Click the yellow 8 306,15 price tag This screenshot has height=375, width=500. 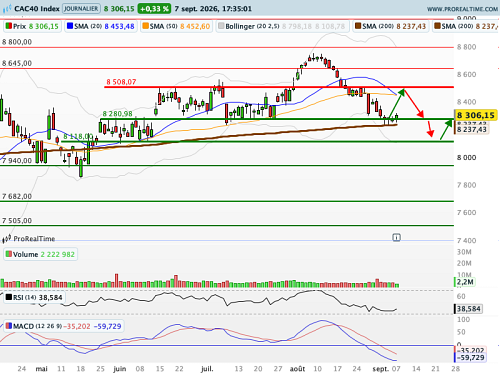coord(476,115)
